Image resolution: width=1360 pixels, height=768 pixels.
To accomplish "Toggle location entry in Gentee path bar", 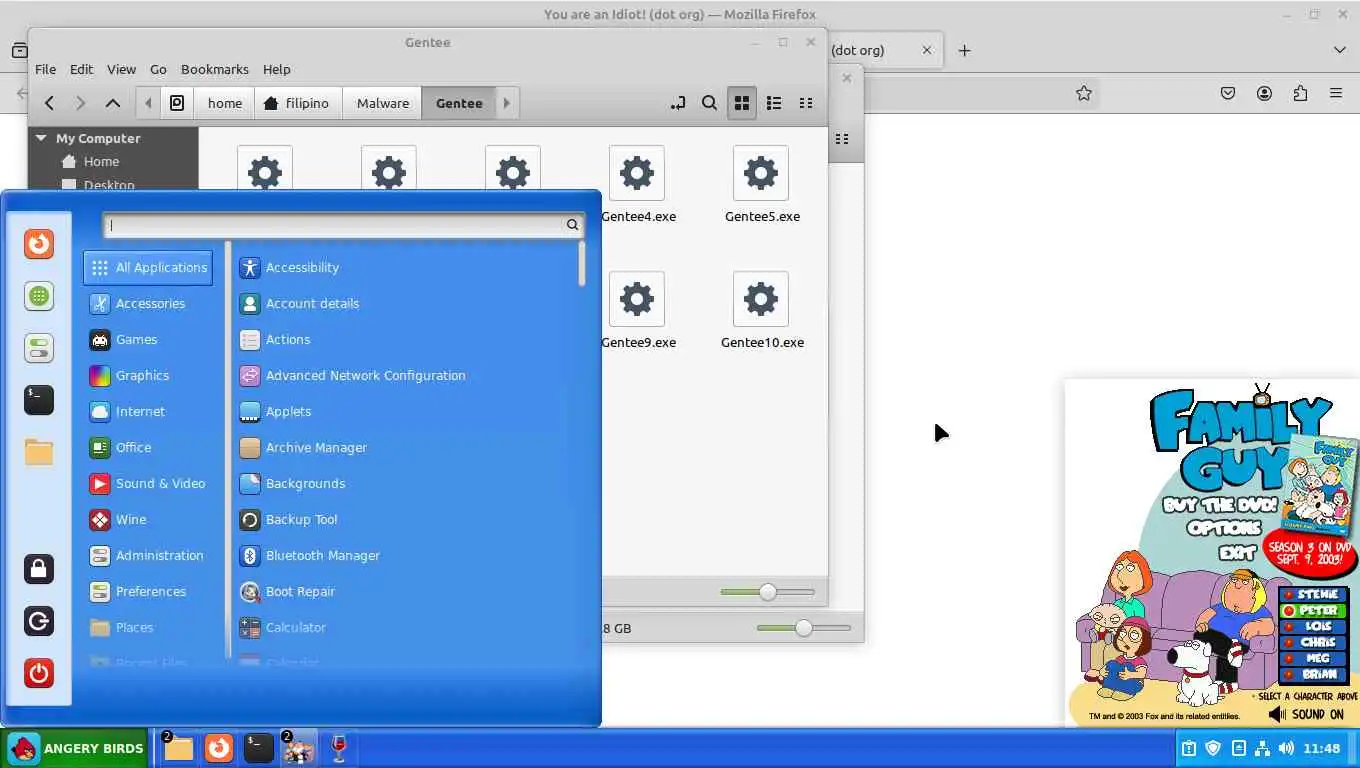I will tap(678, 103).
